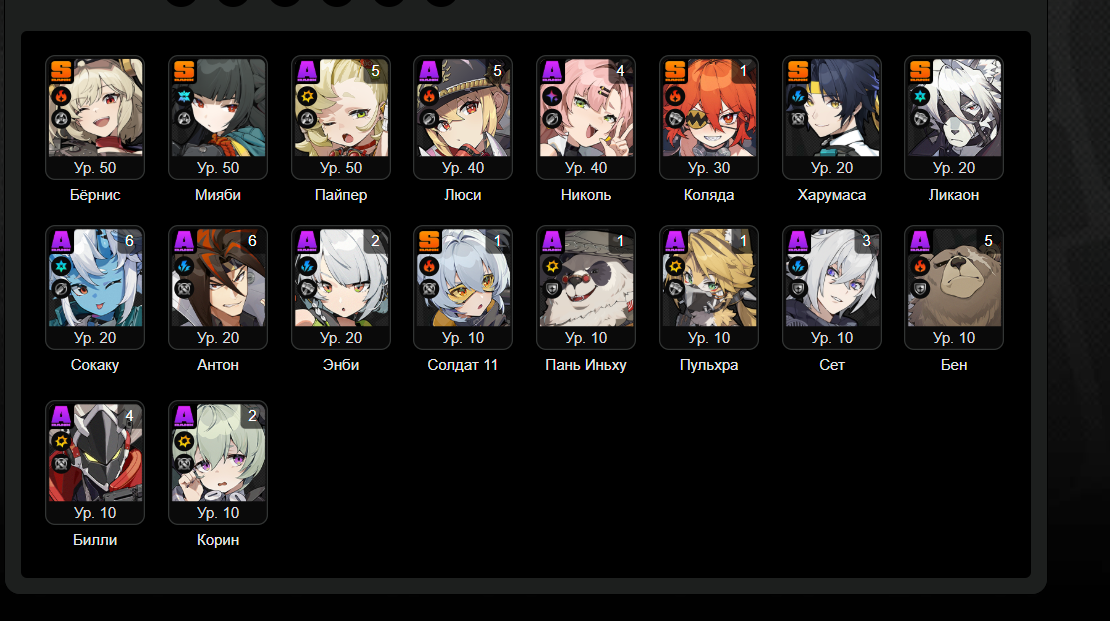Screen dimensions: 1110x621
Task: Click the mindscape number 6 on Сокаку
Action: coord(129,241)
